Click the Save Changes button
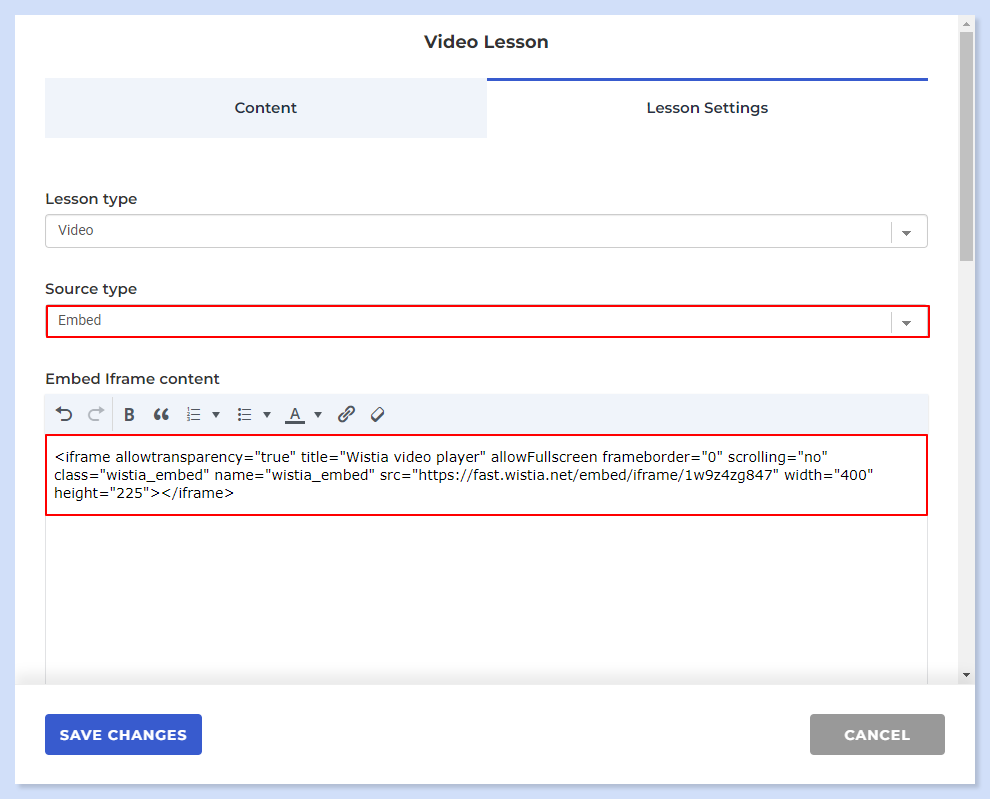The height and width of the screenshot is (799, 990). coord(123,735)
